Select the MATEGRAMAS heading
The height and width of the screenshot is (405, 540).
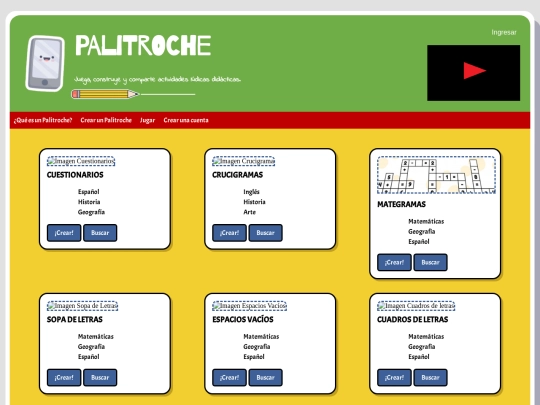402,205
